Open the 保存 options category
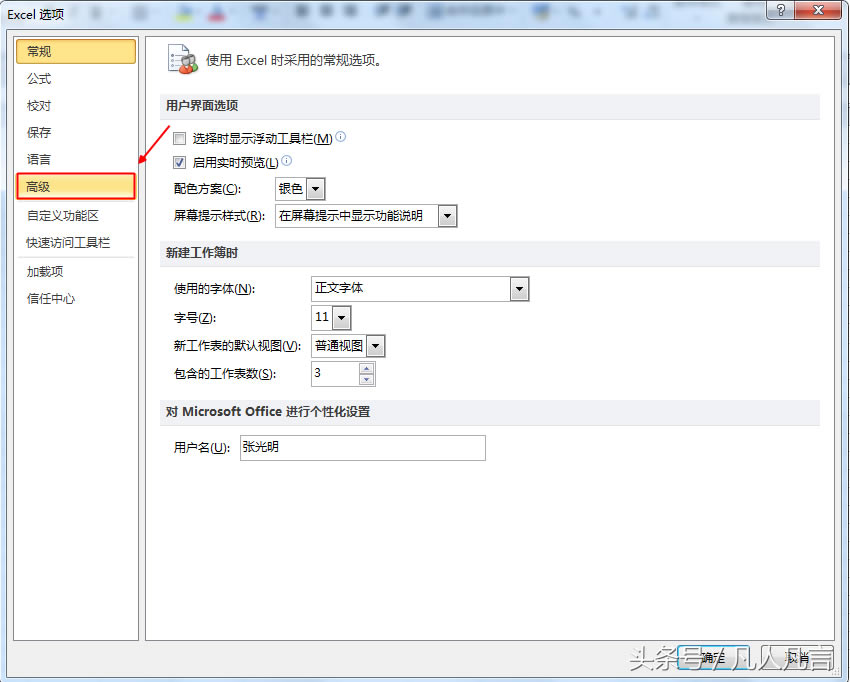The image size is (850, 682). coord(76,132)
